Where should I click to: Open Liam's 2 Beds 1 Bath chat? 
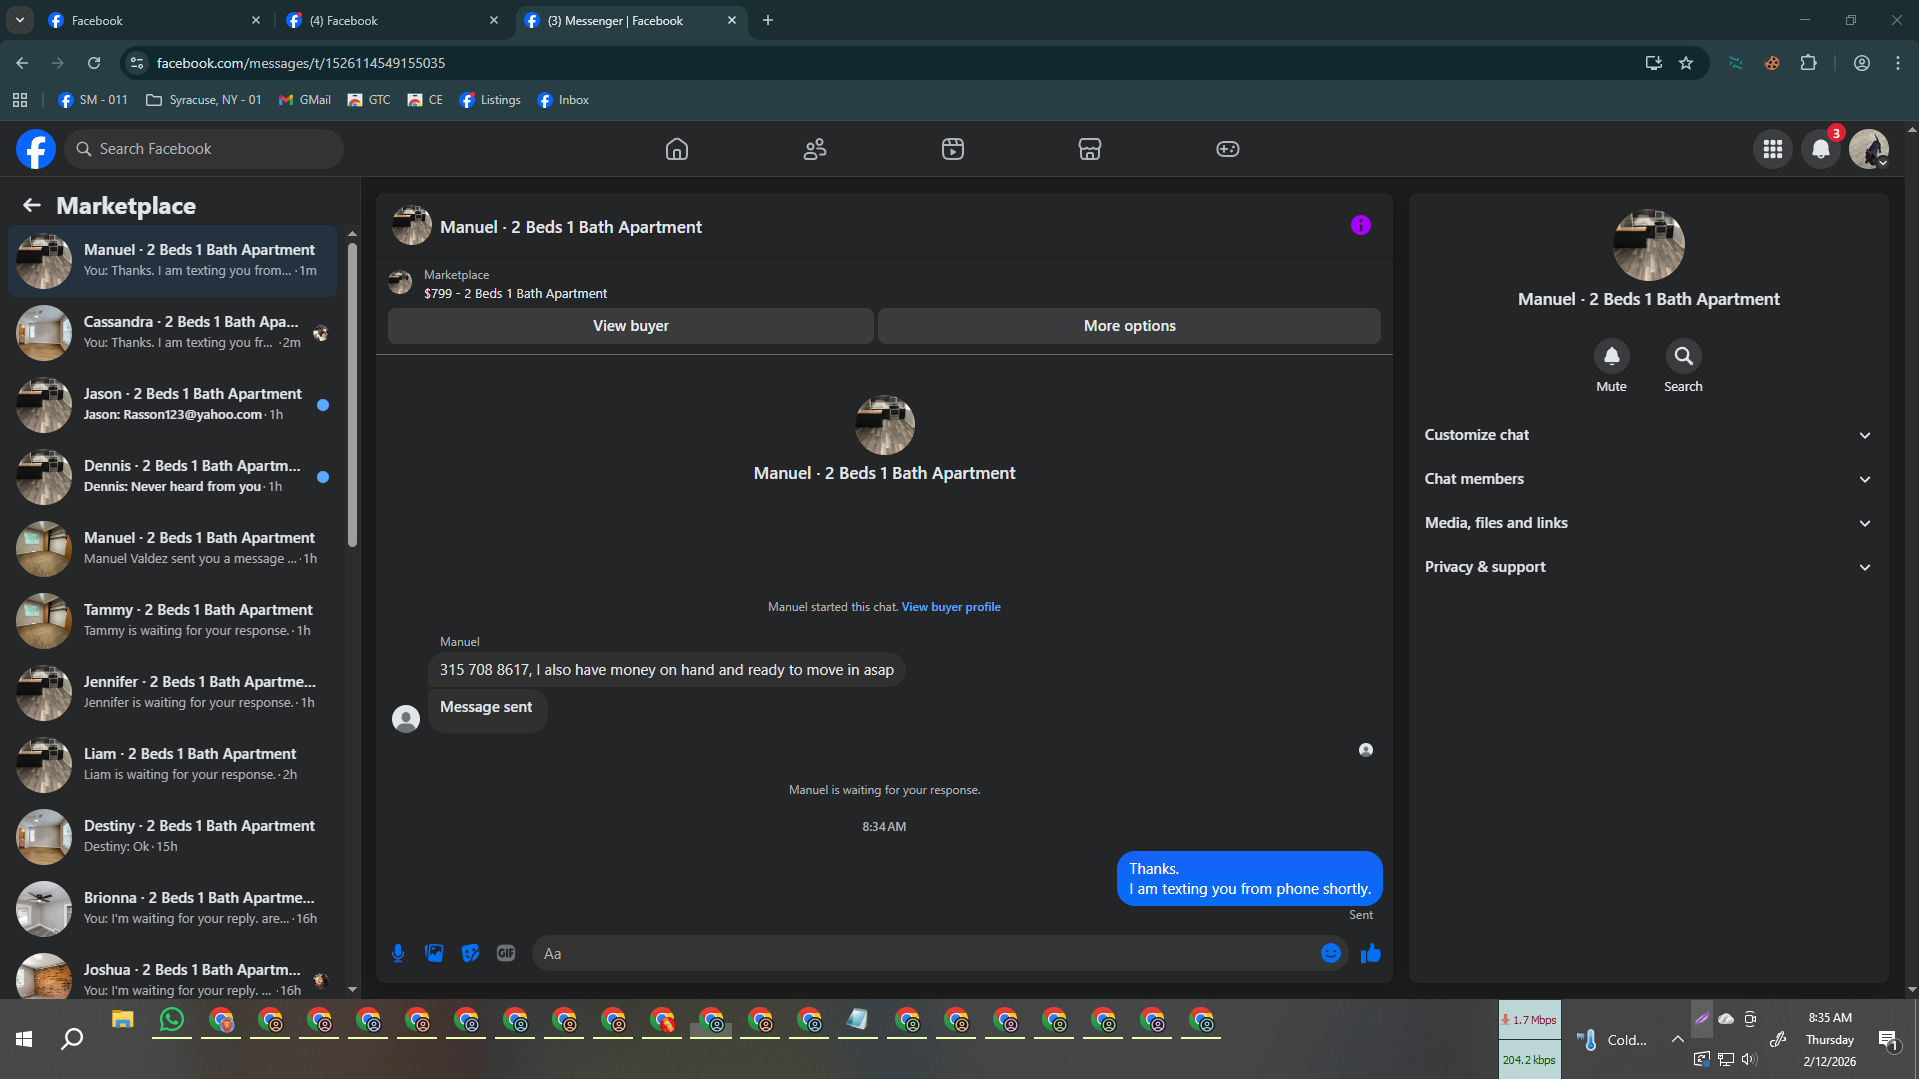(172, 765)
